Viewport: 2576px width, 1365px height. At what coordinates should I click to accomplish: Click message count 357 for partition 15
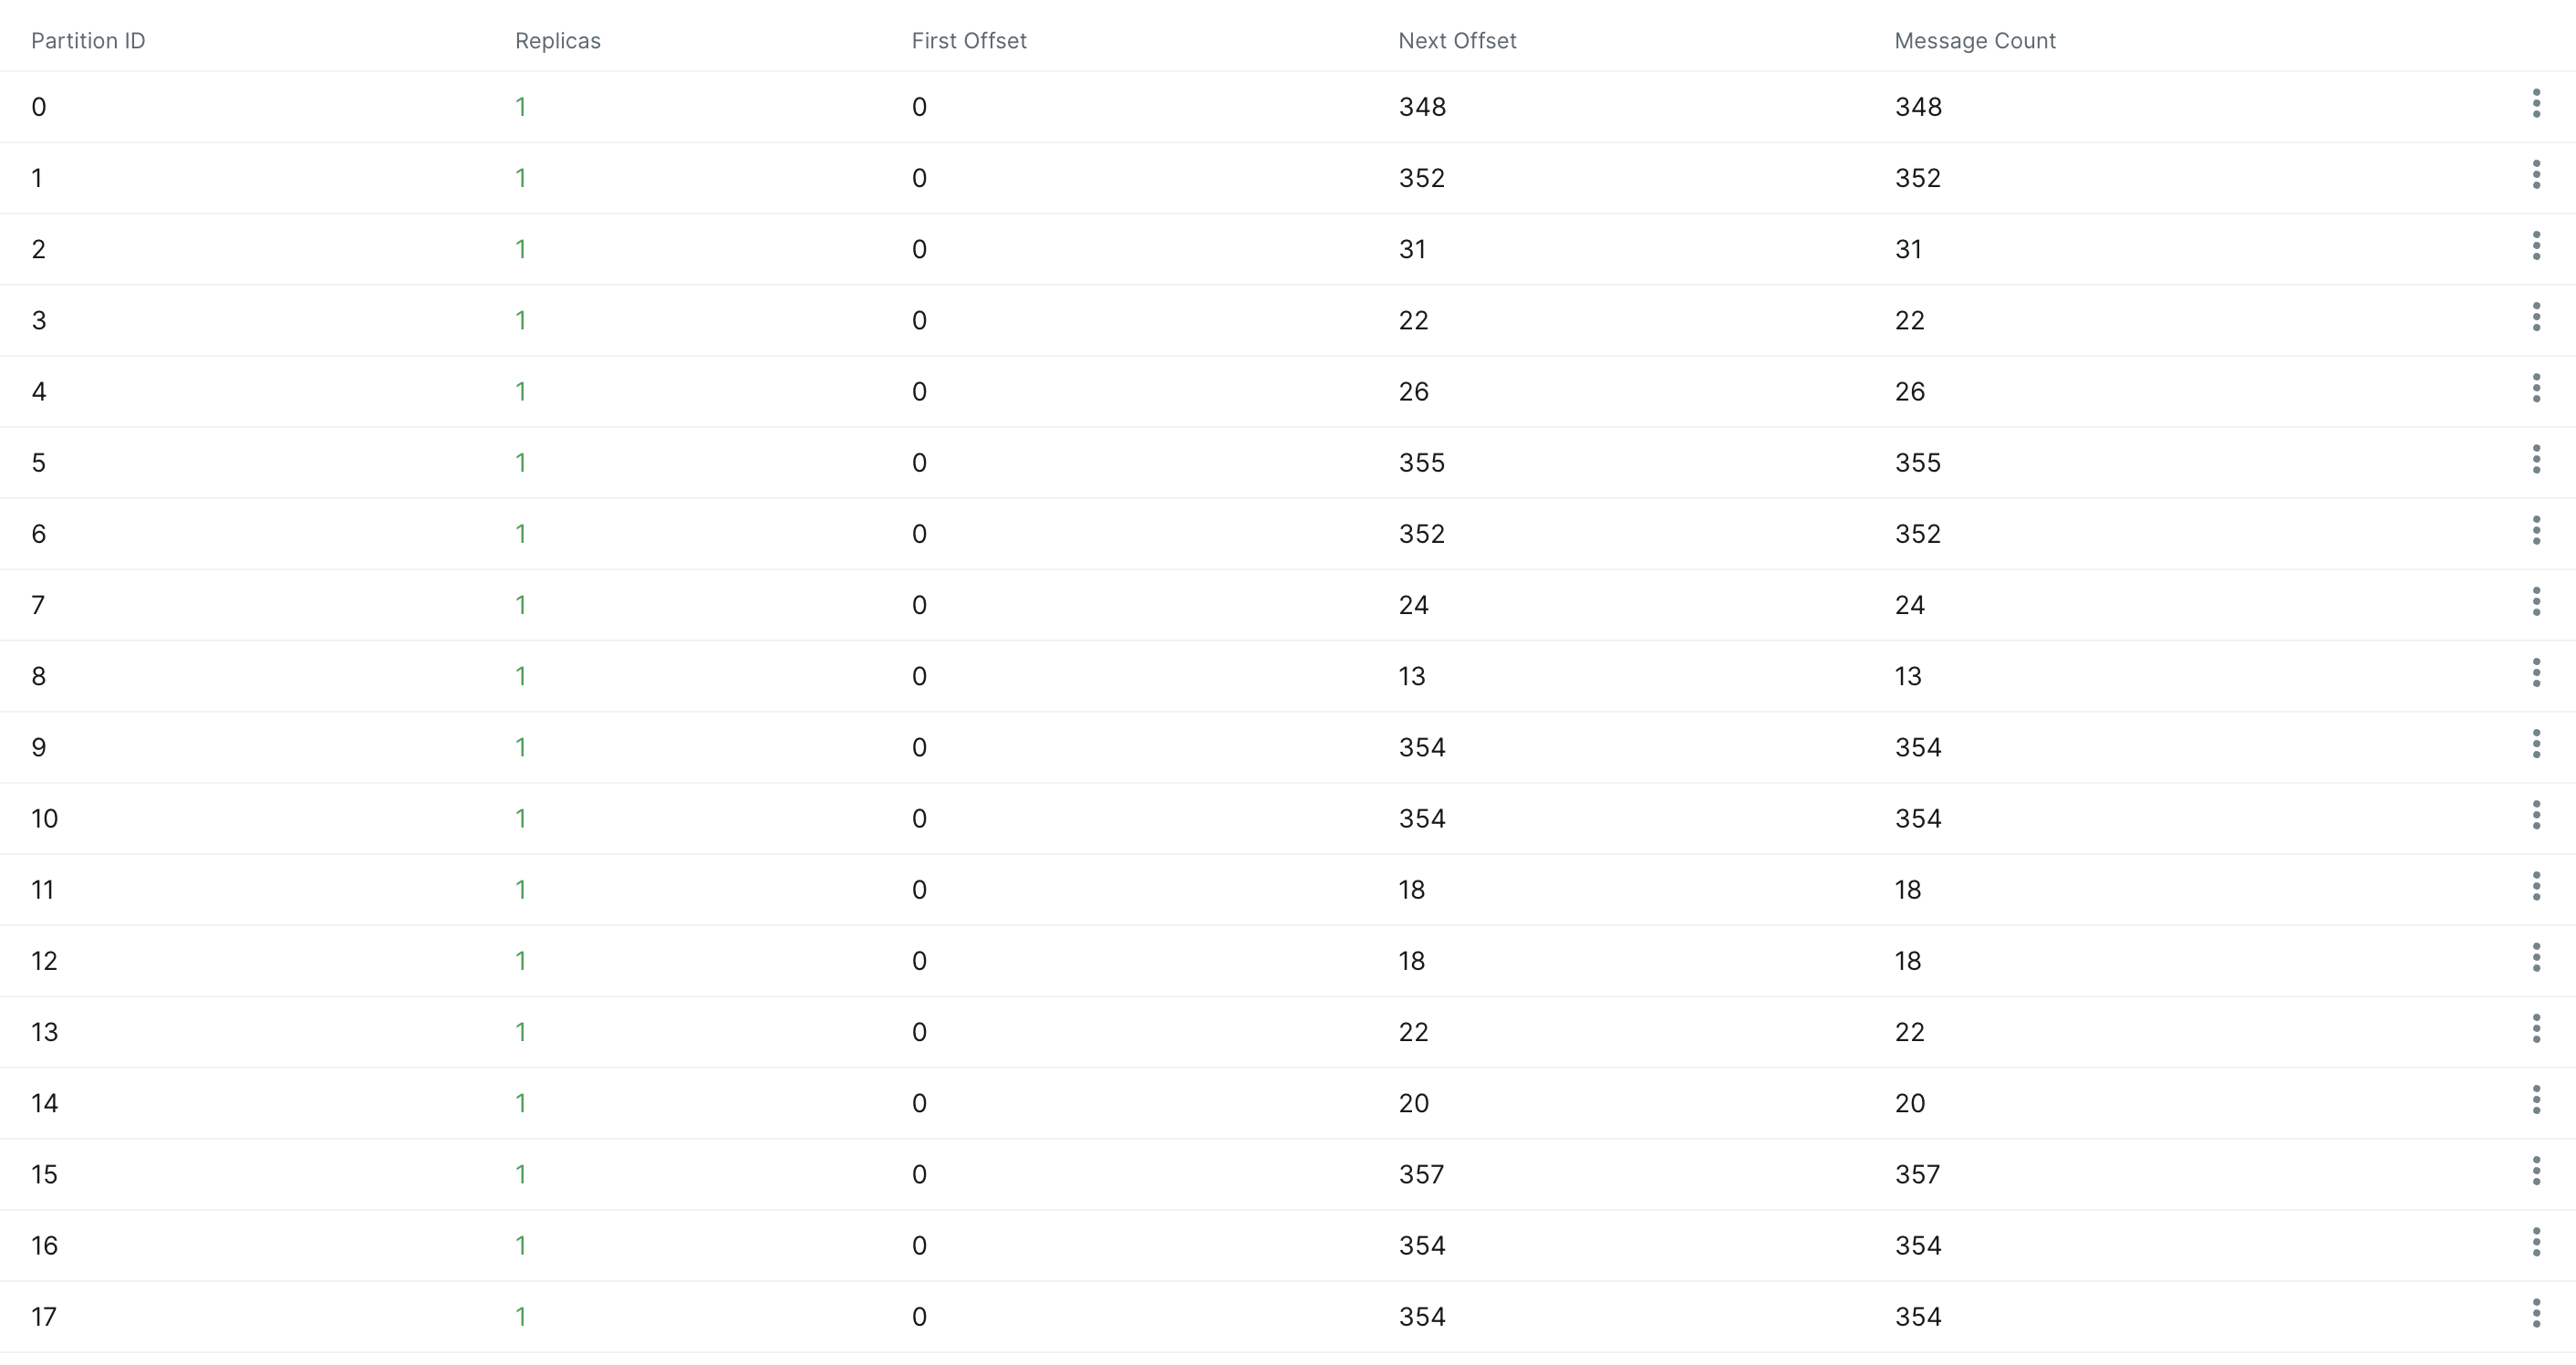1917,1175
